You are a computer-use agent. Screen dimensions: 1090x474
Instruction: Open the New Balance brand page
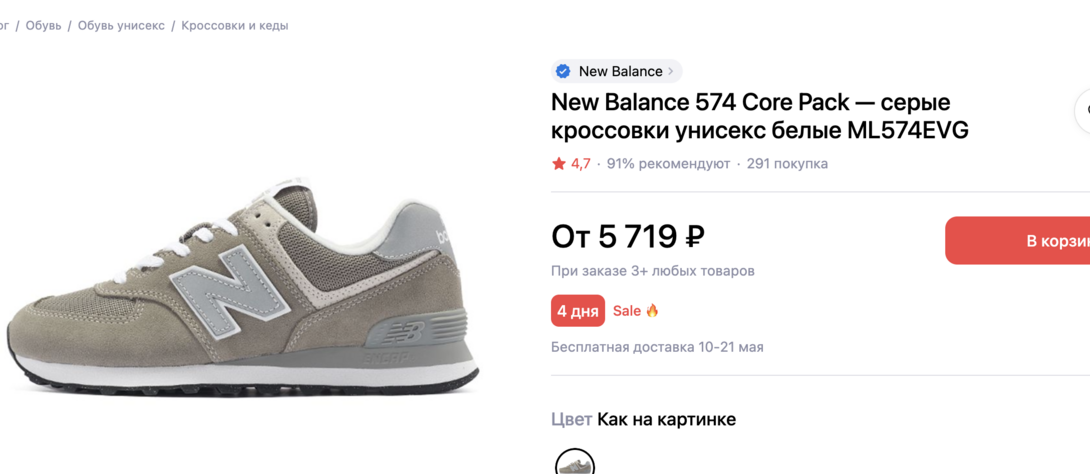pyautogui.click(x=620, y=71)
